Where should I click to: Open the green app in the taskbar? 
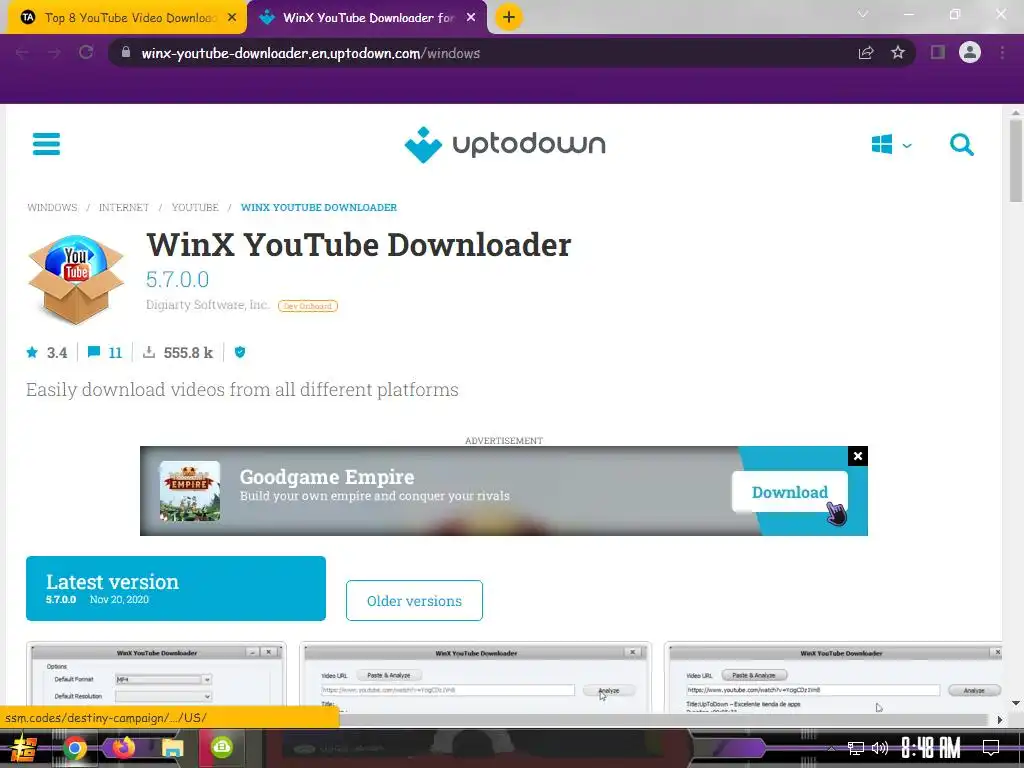coord(222,748)
